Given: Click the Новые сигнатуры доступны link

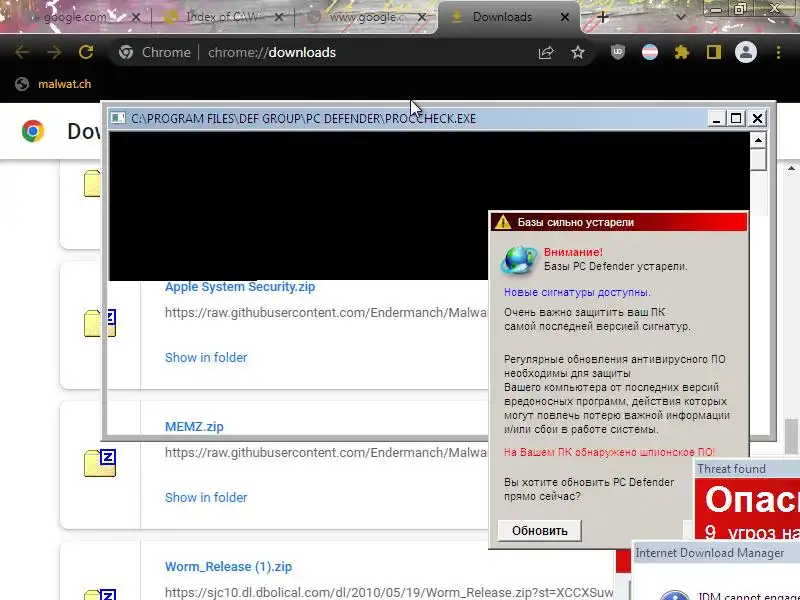Looking at the screenshot, I should coord(577,292).
